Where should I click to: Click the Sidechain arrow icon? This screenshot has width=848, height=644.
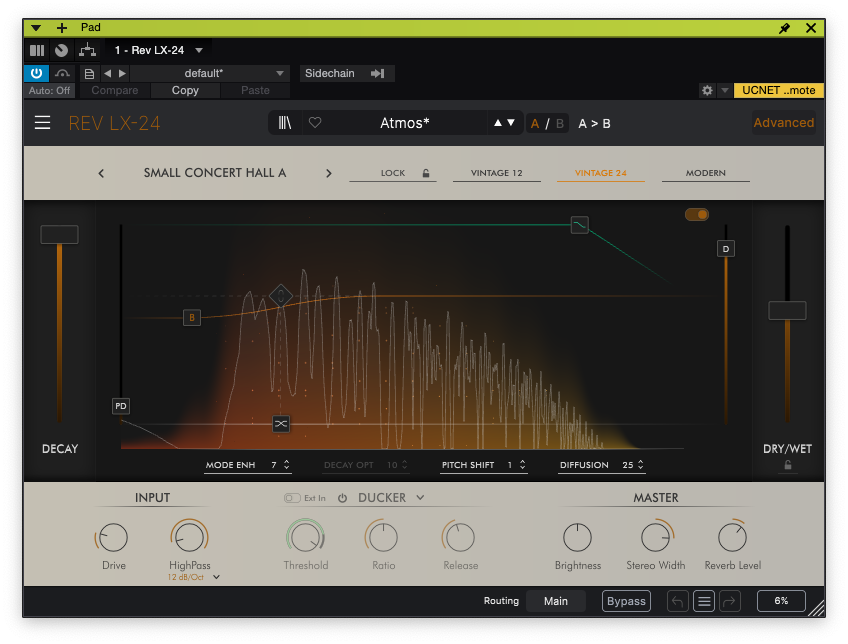pyautogui.click(x=377, y=73)
